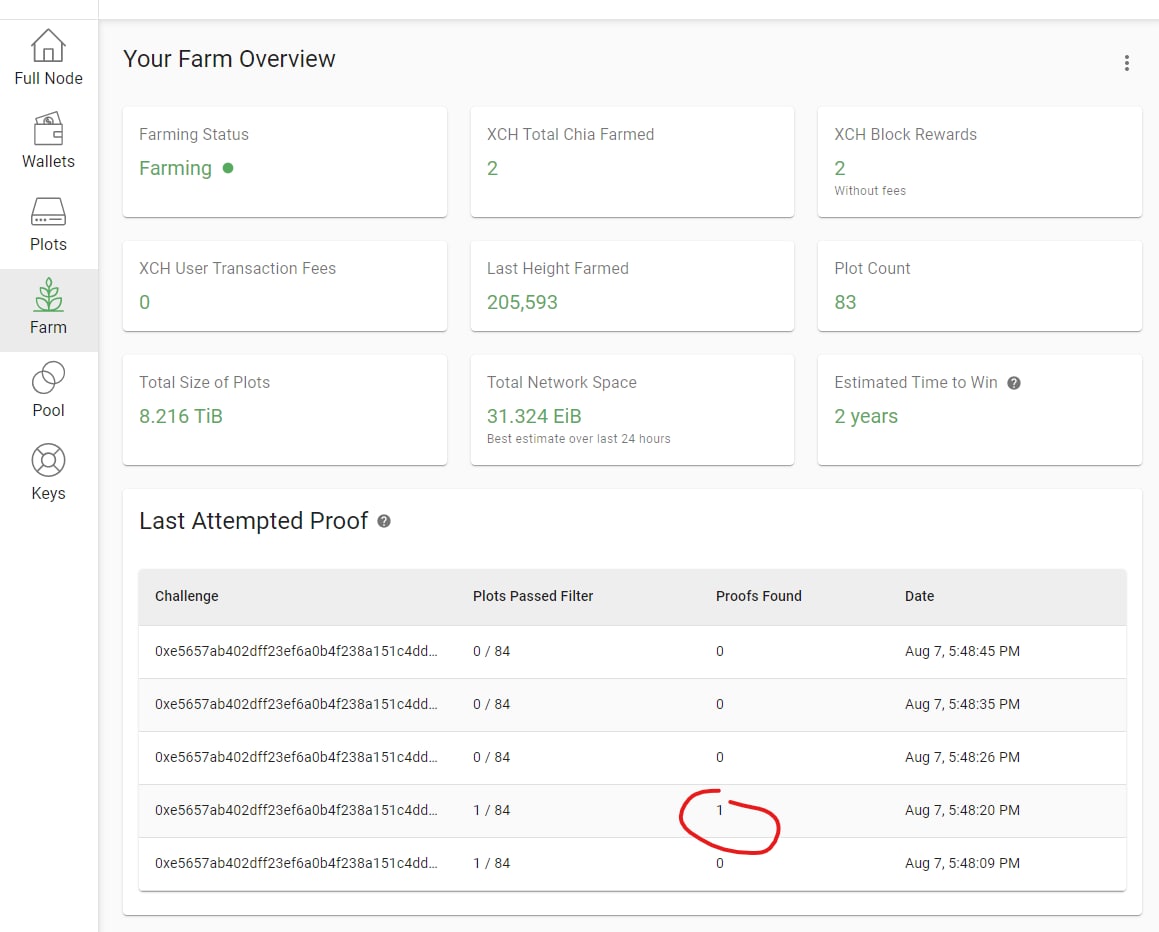
Task: Click the Last Attempted Proof heading
Action: (254, 521)
